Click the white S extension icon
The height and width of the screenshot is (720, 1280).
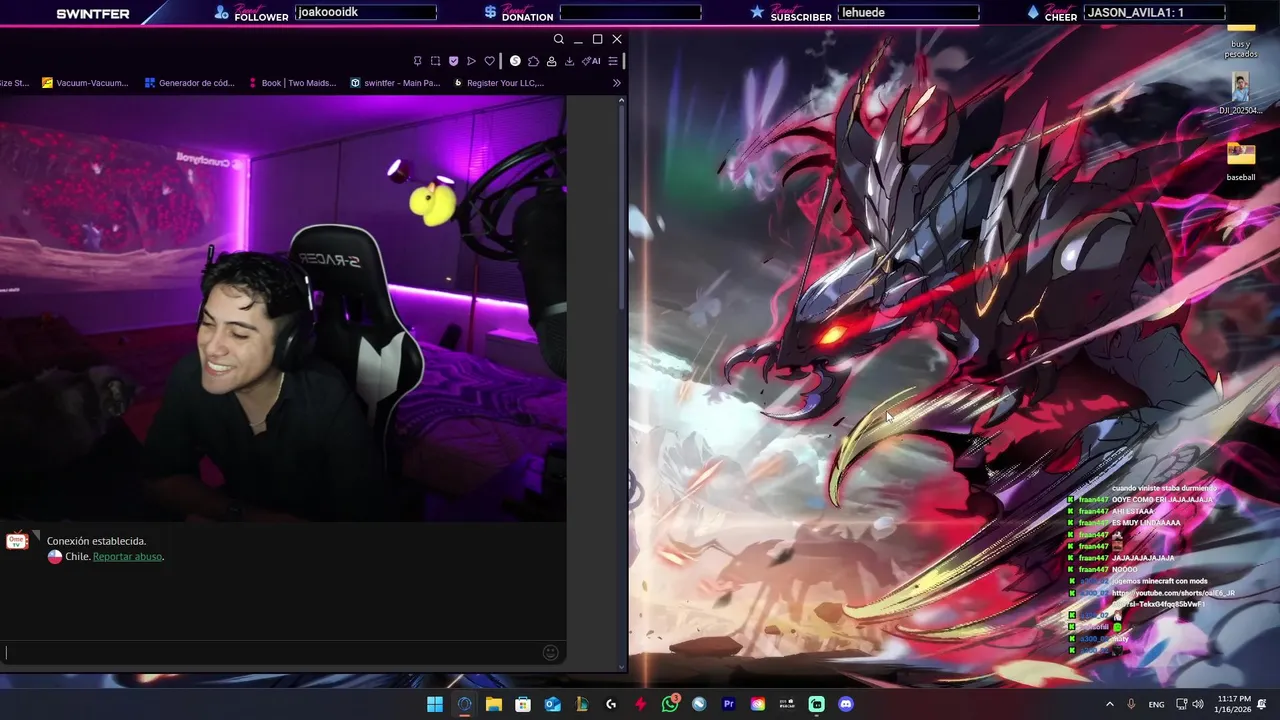click(515, 61)
